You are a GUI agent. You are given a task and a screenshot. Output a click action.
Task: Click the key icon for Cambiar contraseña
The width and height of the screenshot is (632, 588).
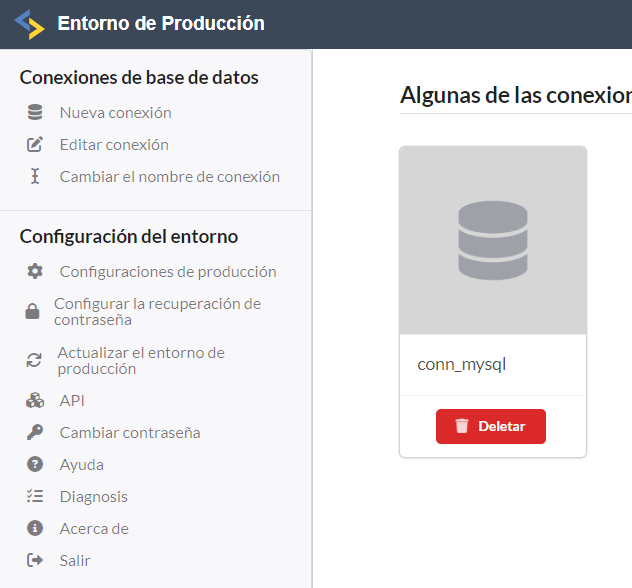click(x=35, y=433)
